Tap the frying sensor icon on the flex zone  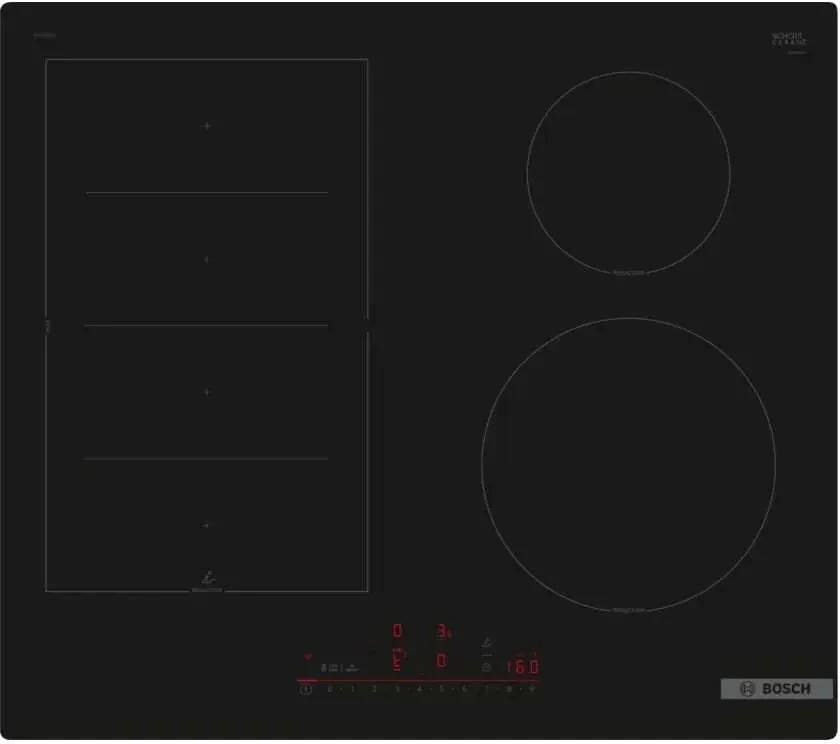(208, 578)
